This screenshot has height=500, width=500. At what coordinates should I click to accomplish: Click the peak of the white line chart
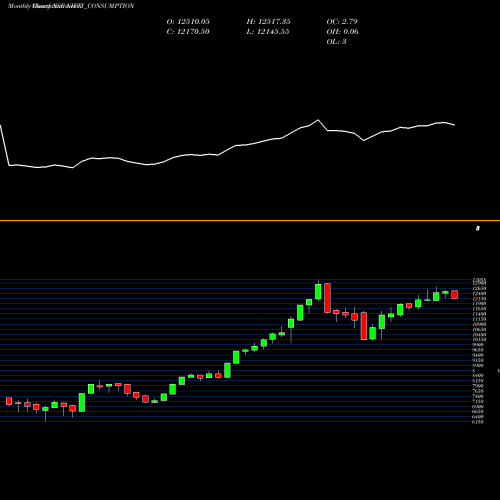pyautogui.click(x=318, y=120)
